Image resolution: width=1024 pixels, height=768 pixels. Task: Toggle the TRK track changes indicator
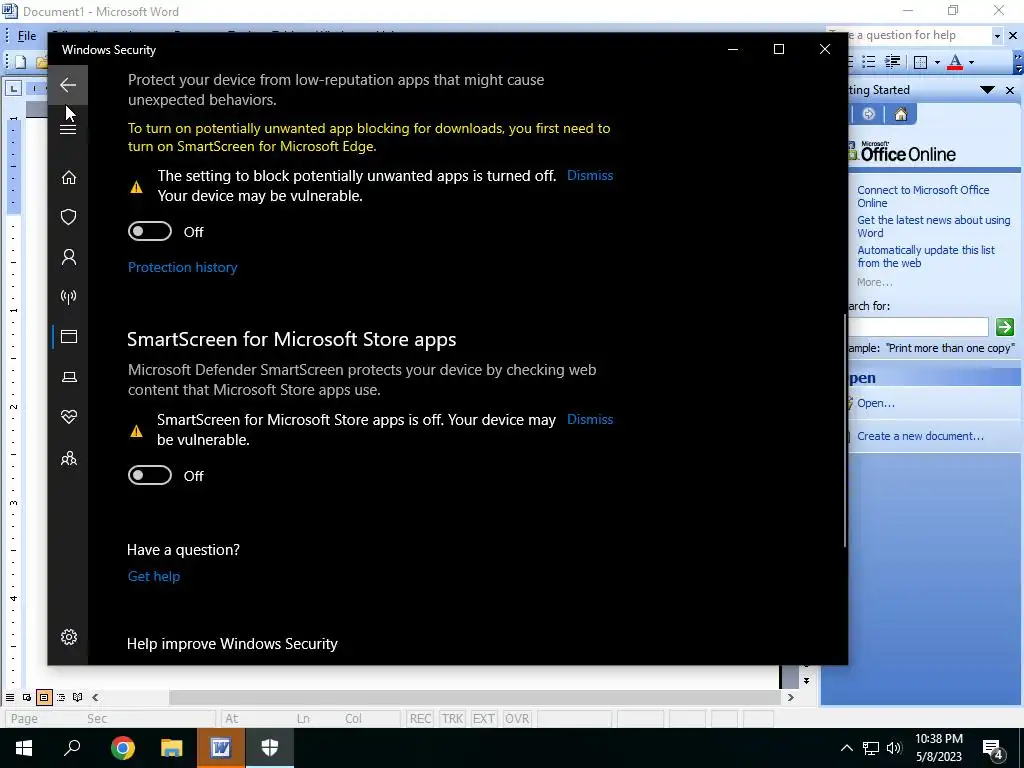click(452, 718)
